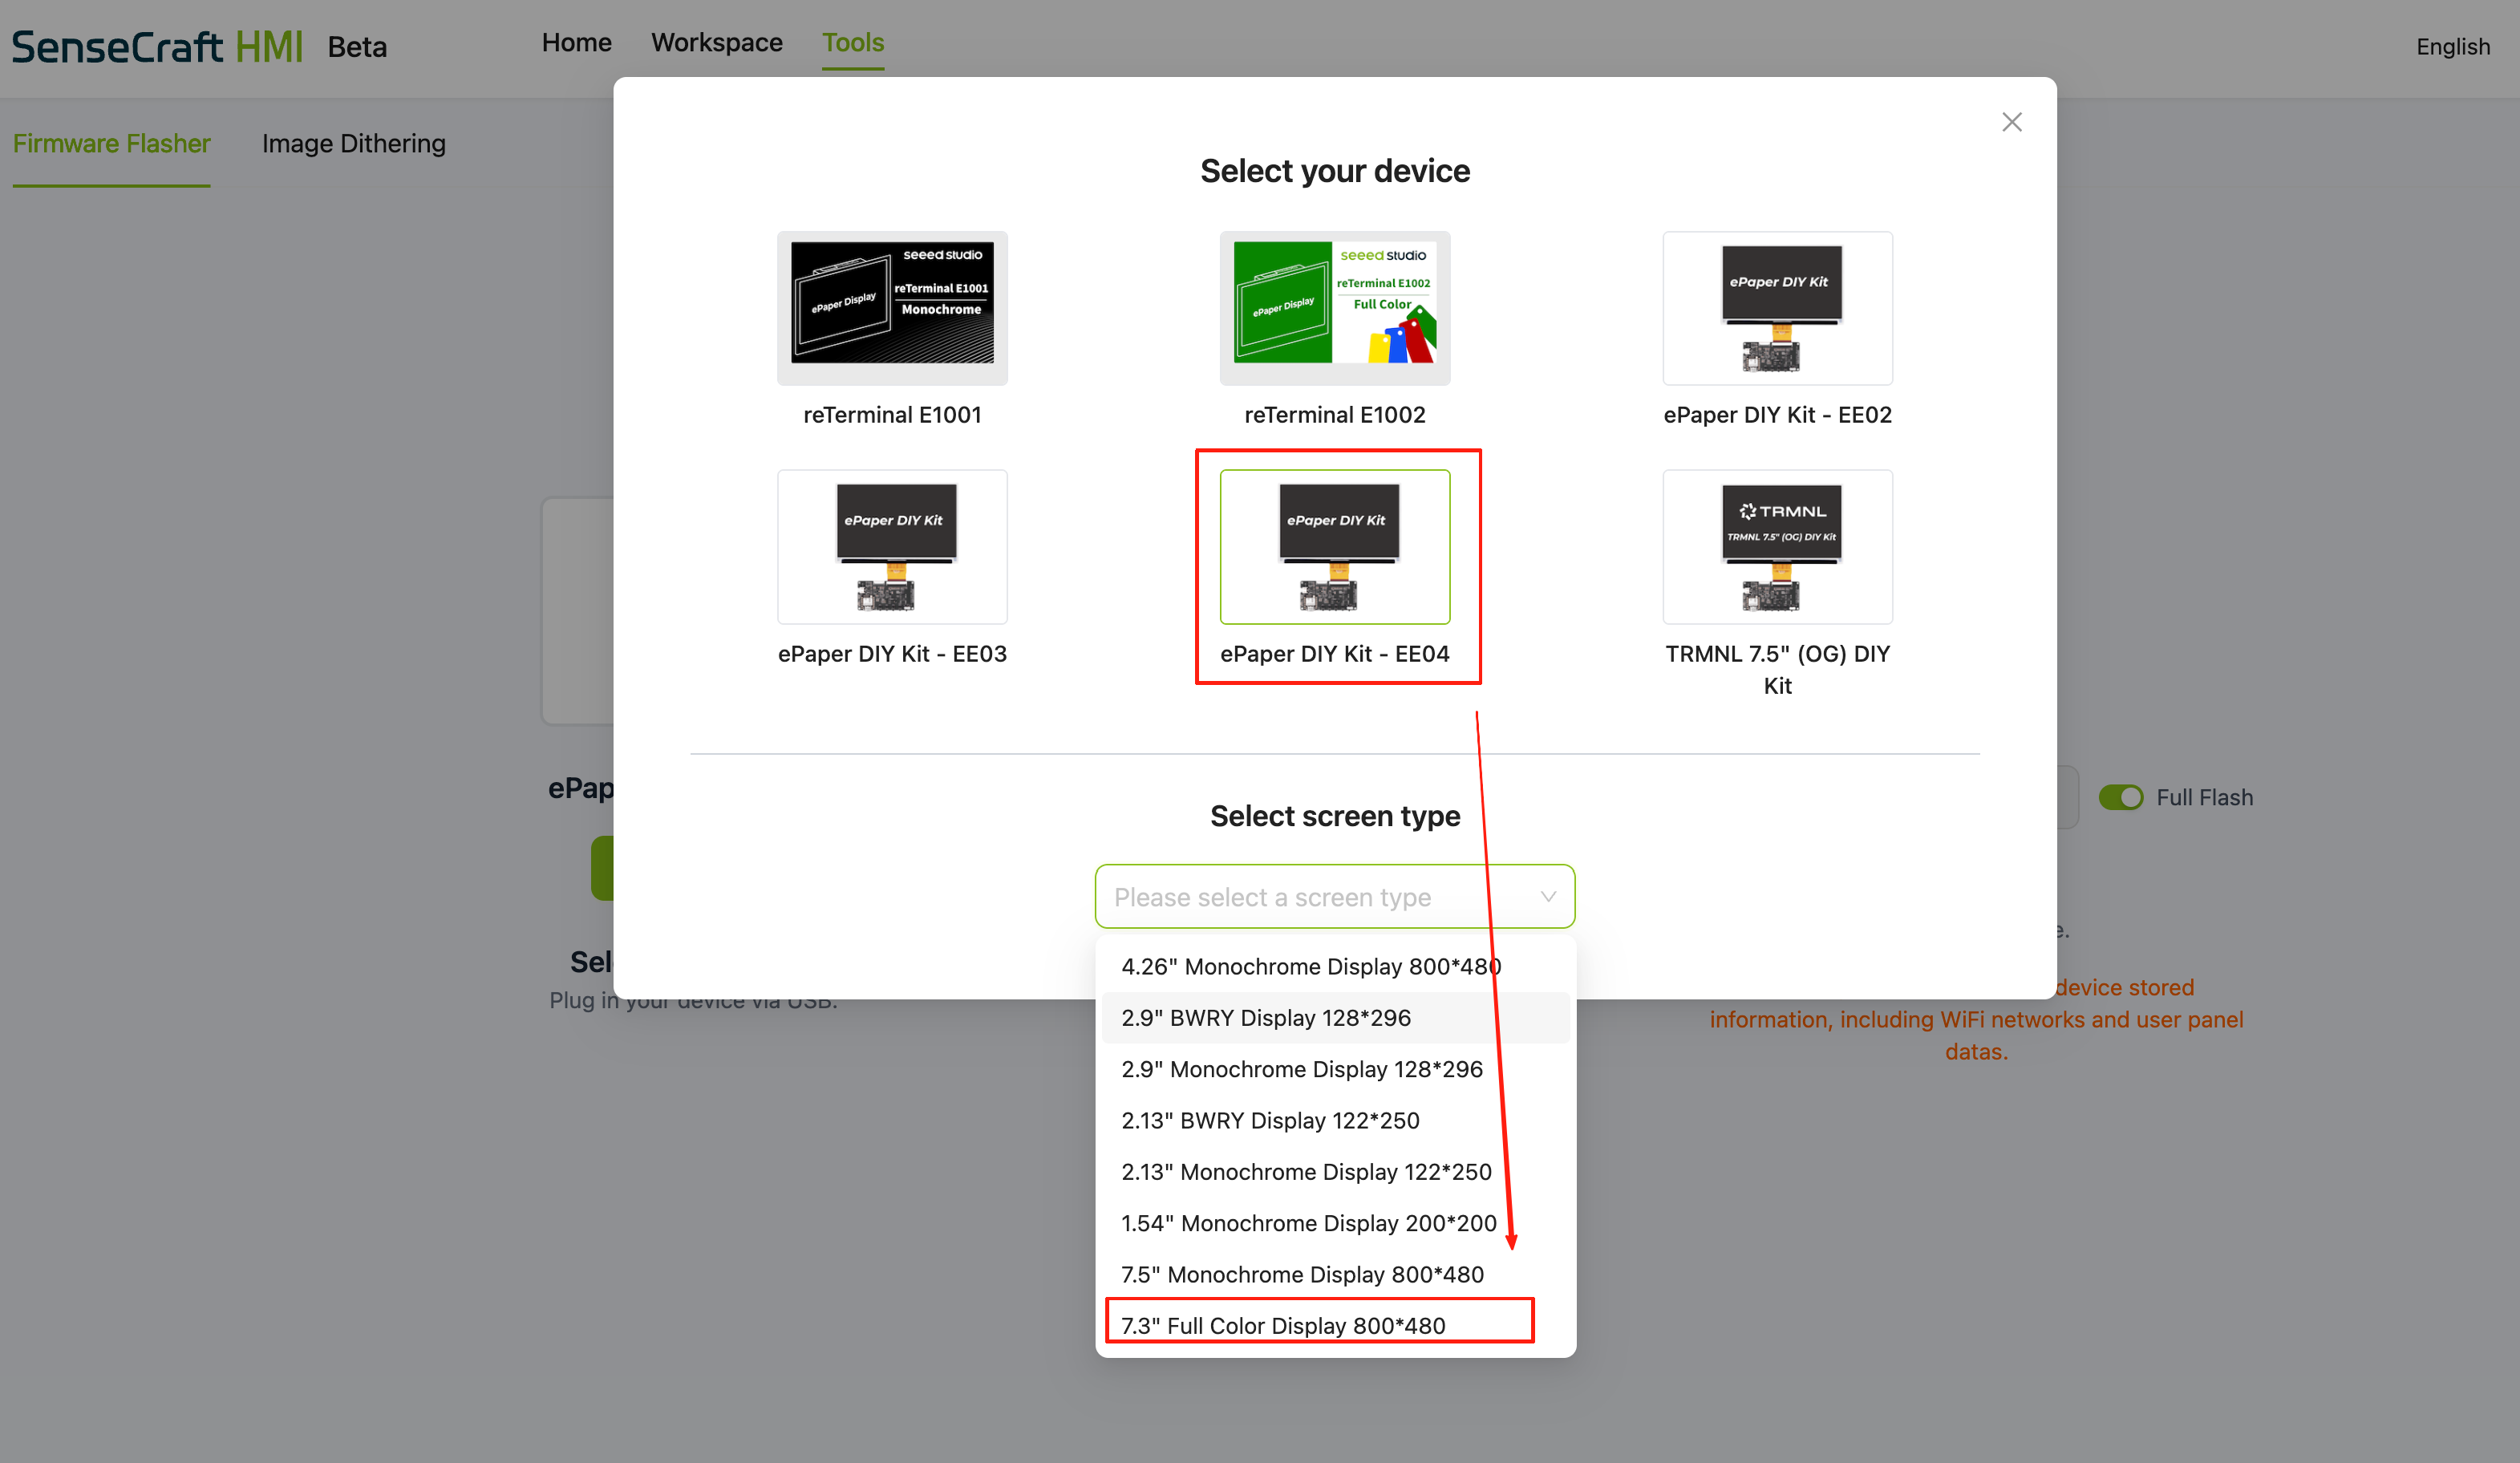Collapse the screen type dropdown arrow
This screenshot has height=1463, width=2520.
coord(1547,896)
